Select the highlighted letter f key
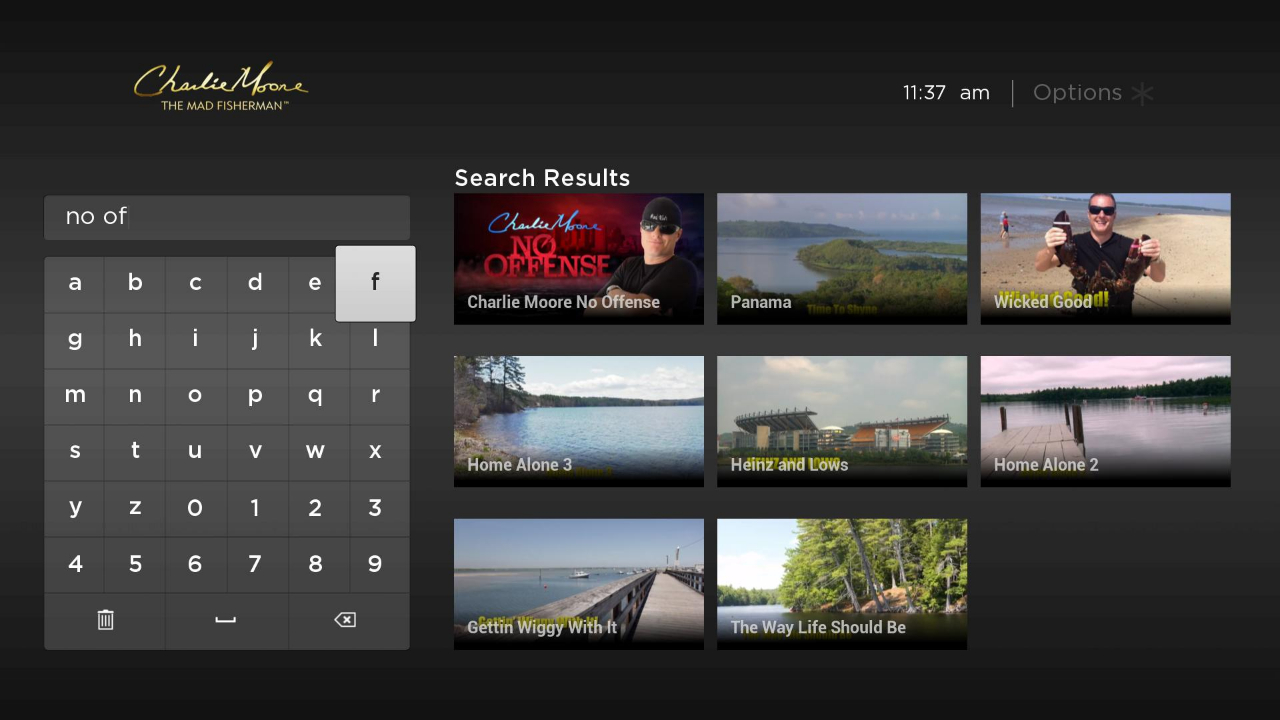Image resolution: width=1280 pixels, height=720 pixels. click(375, 283)
